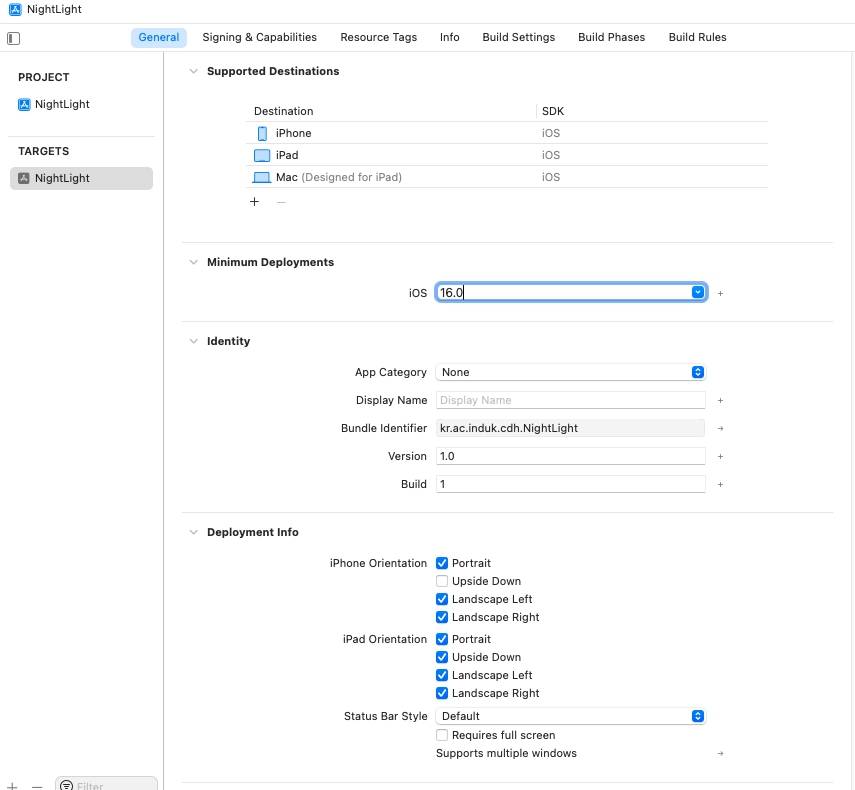Click the iPad destination icon
Image resolution: width=855 pixels, height=790 pixels.
click(262, 155)
